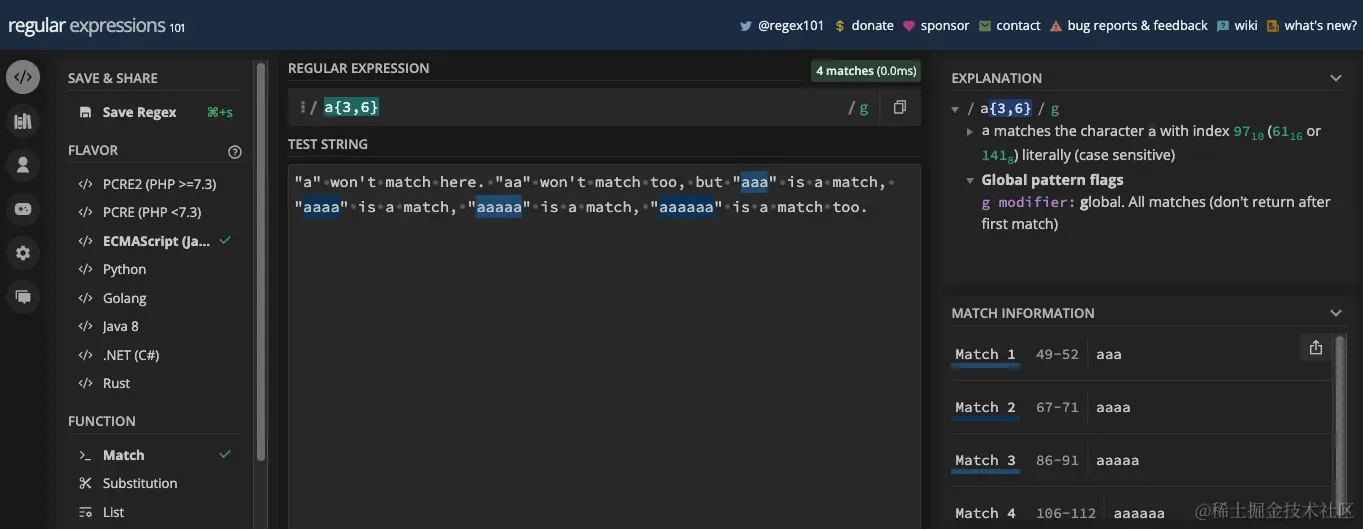Click the regular expressions 101 logo
This screenshot has width=1363, height=529.
96,26
